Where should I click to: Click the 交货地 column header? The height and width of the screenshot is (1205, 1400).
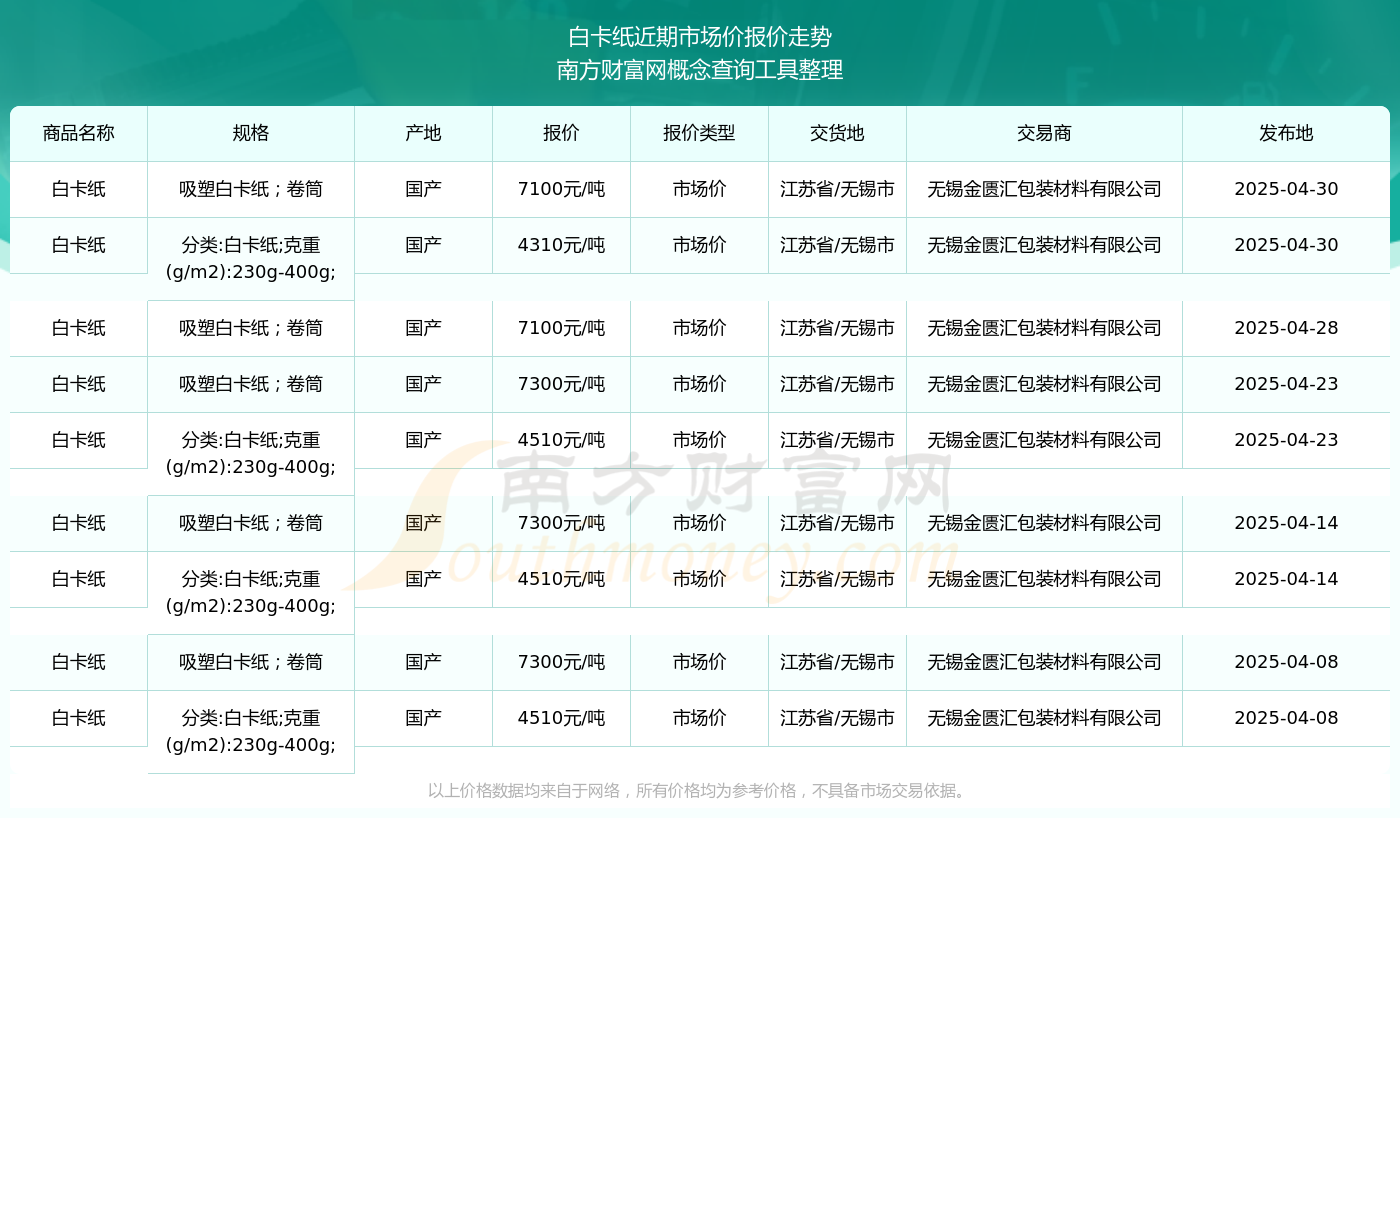click(837, 133)
